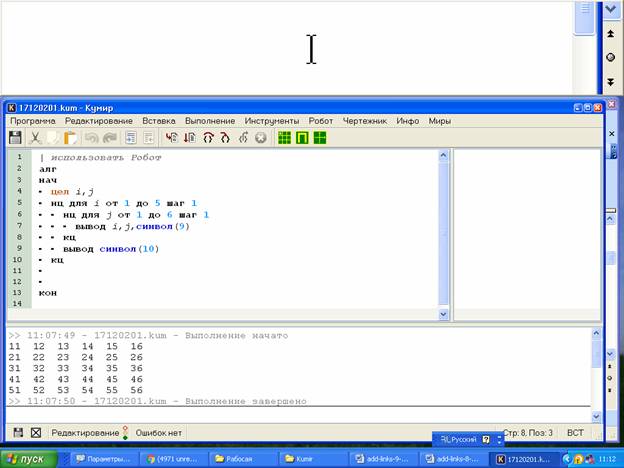Click the greyed step-out execution icon
The height and width of the screenshot is (468, 624).
243,138
